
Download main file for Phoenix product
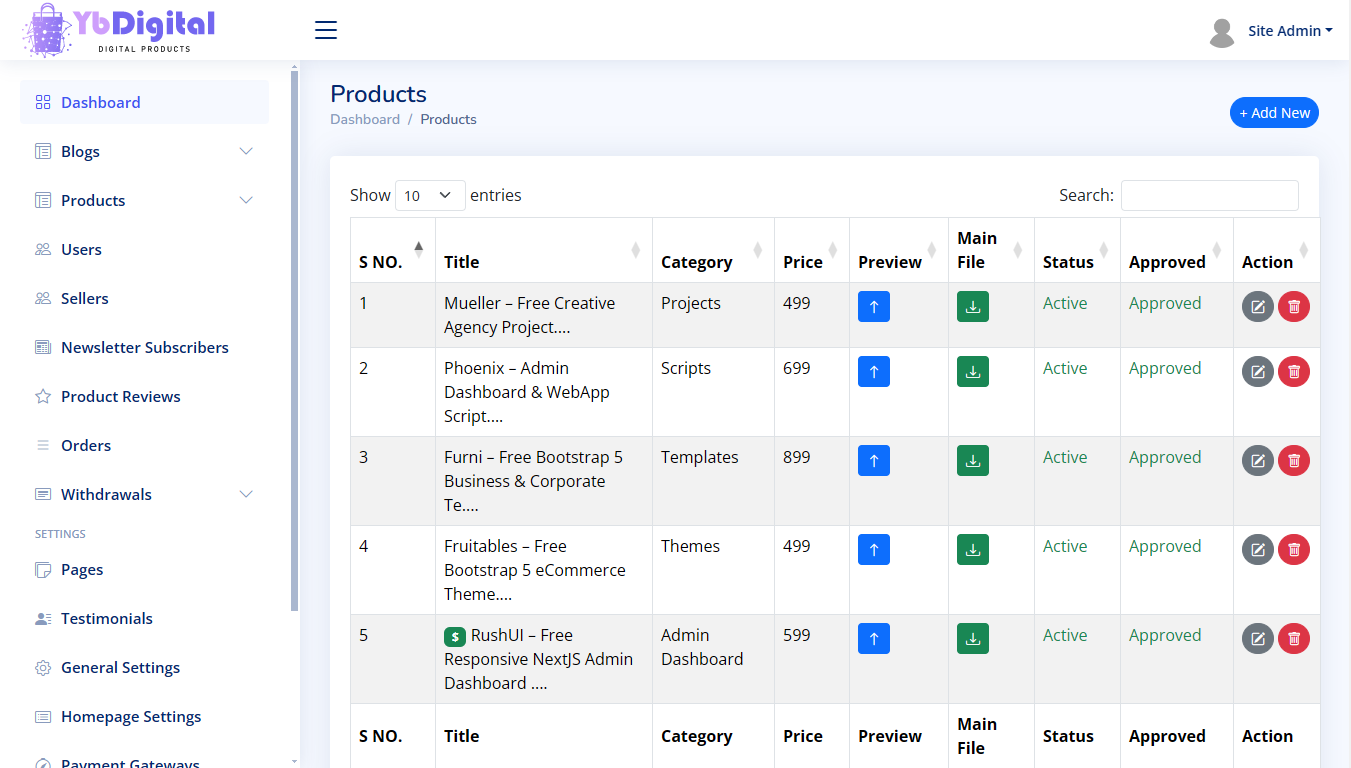973,372
